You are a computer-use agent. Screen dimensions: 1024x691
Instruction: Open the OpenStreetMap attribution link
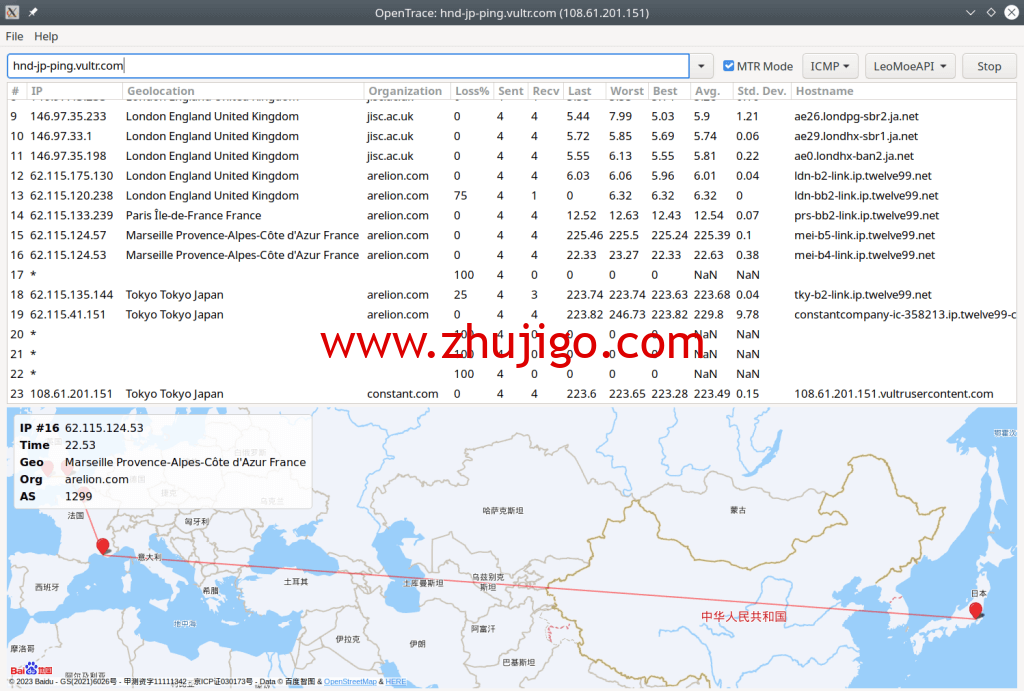pos(350,681)
